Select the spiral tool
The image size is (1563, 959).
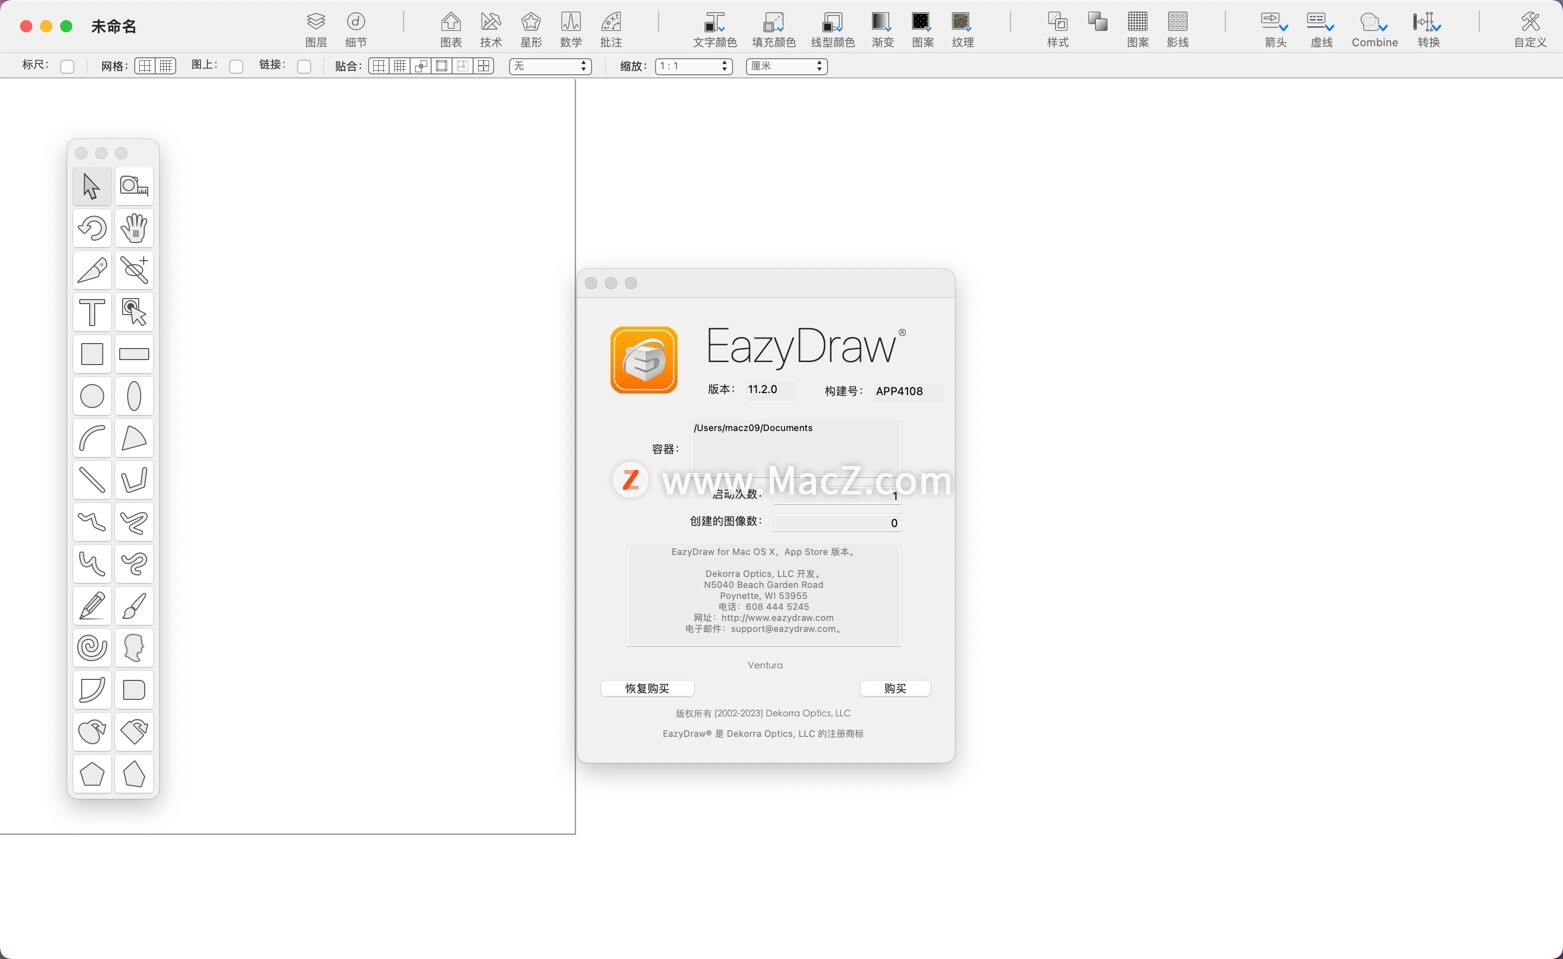tap(92, 648)
